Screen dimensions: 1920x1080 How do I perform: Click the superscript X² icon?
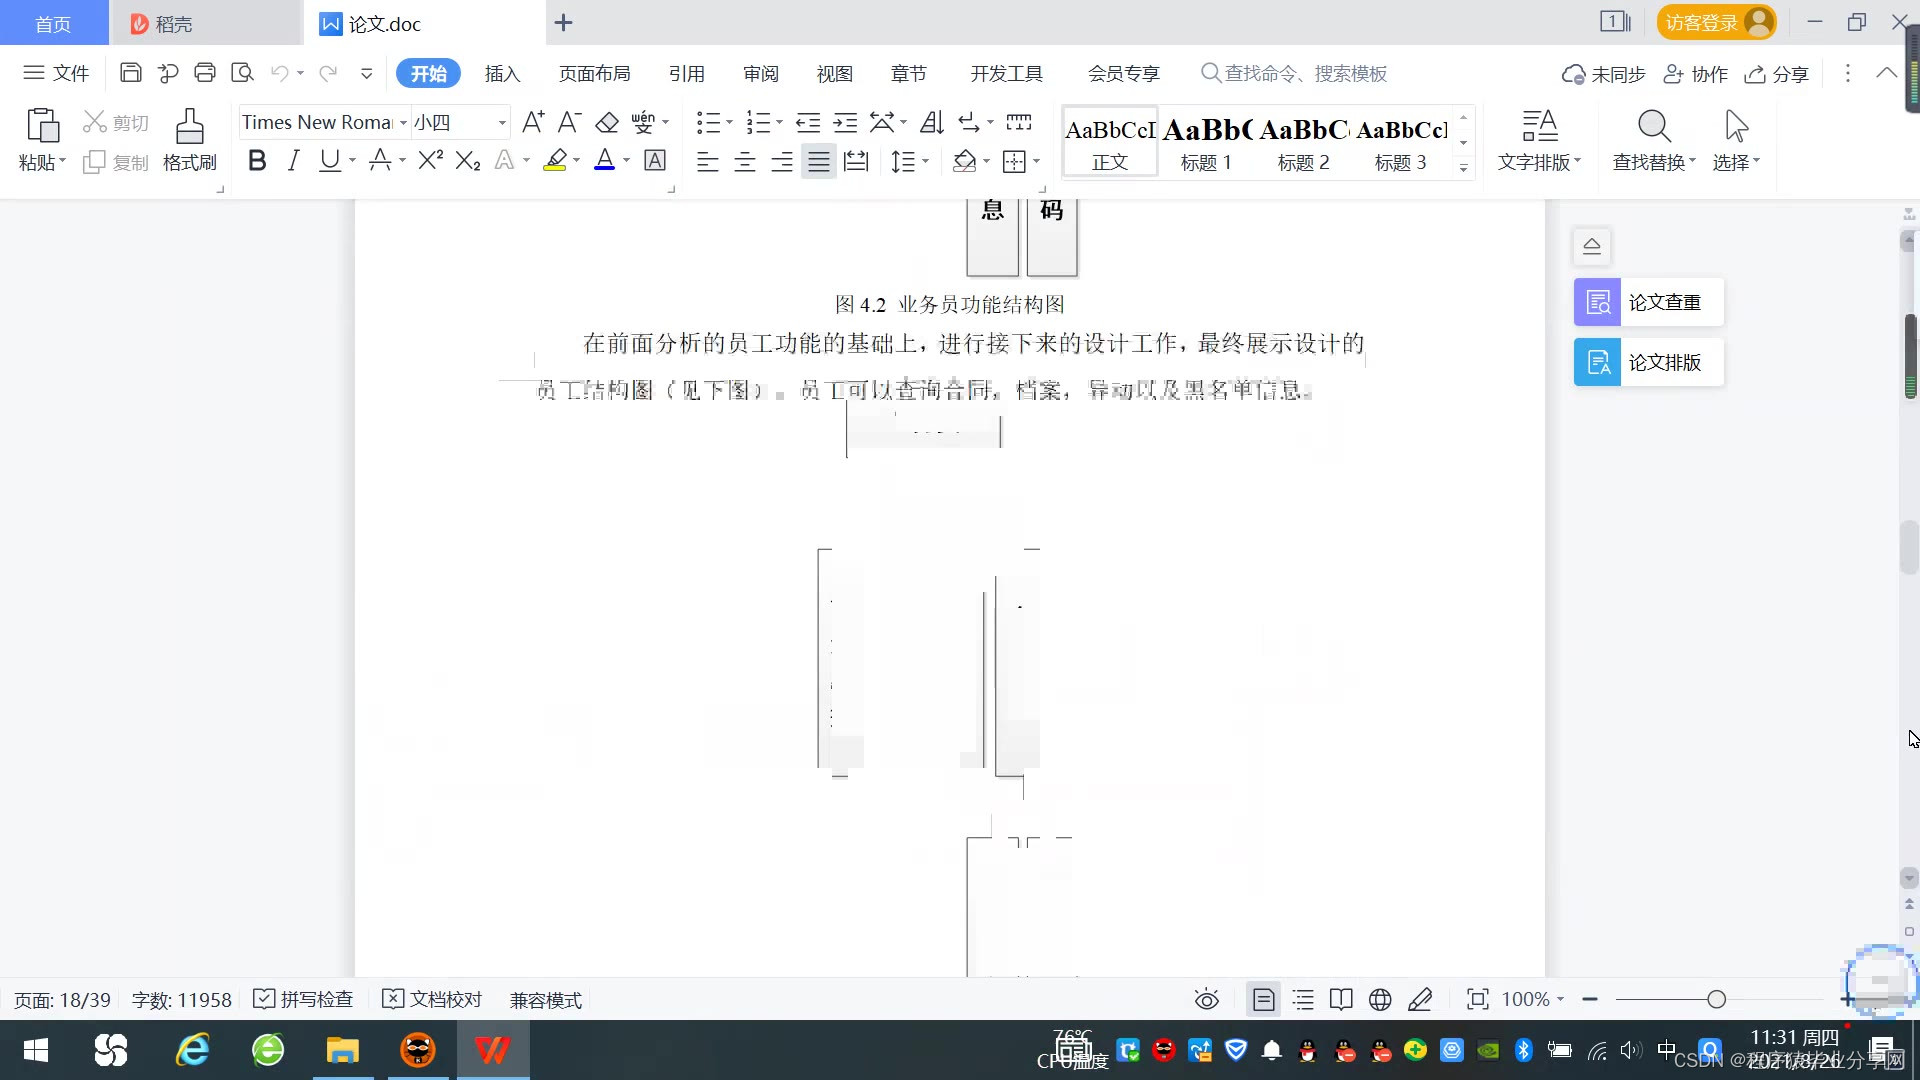430,161
